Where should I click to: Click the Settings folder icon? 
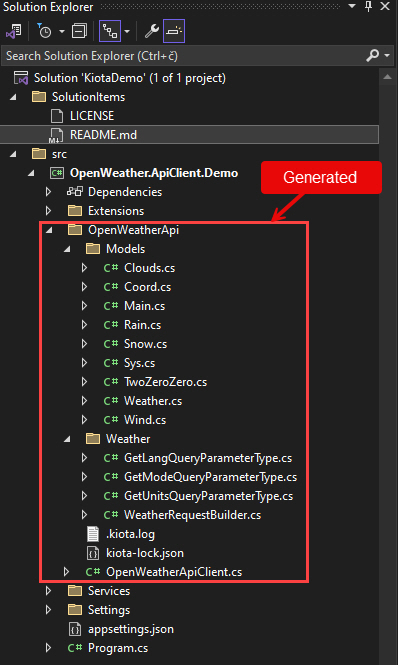[x=75, y=609]
